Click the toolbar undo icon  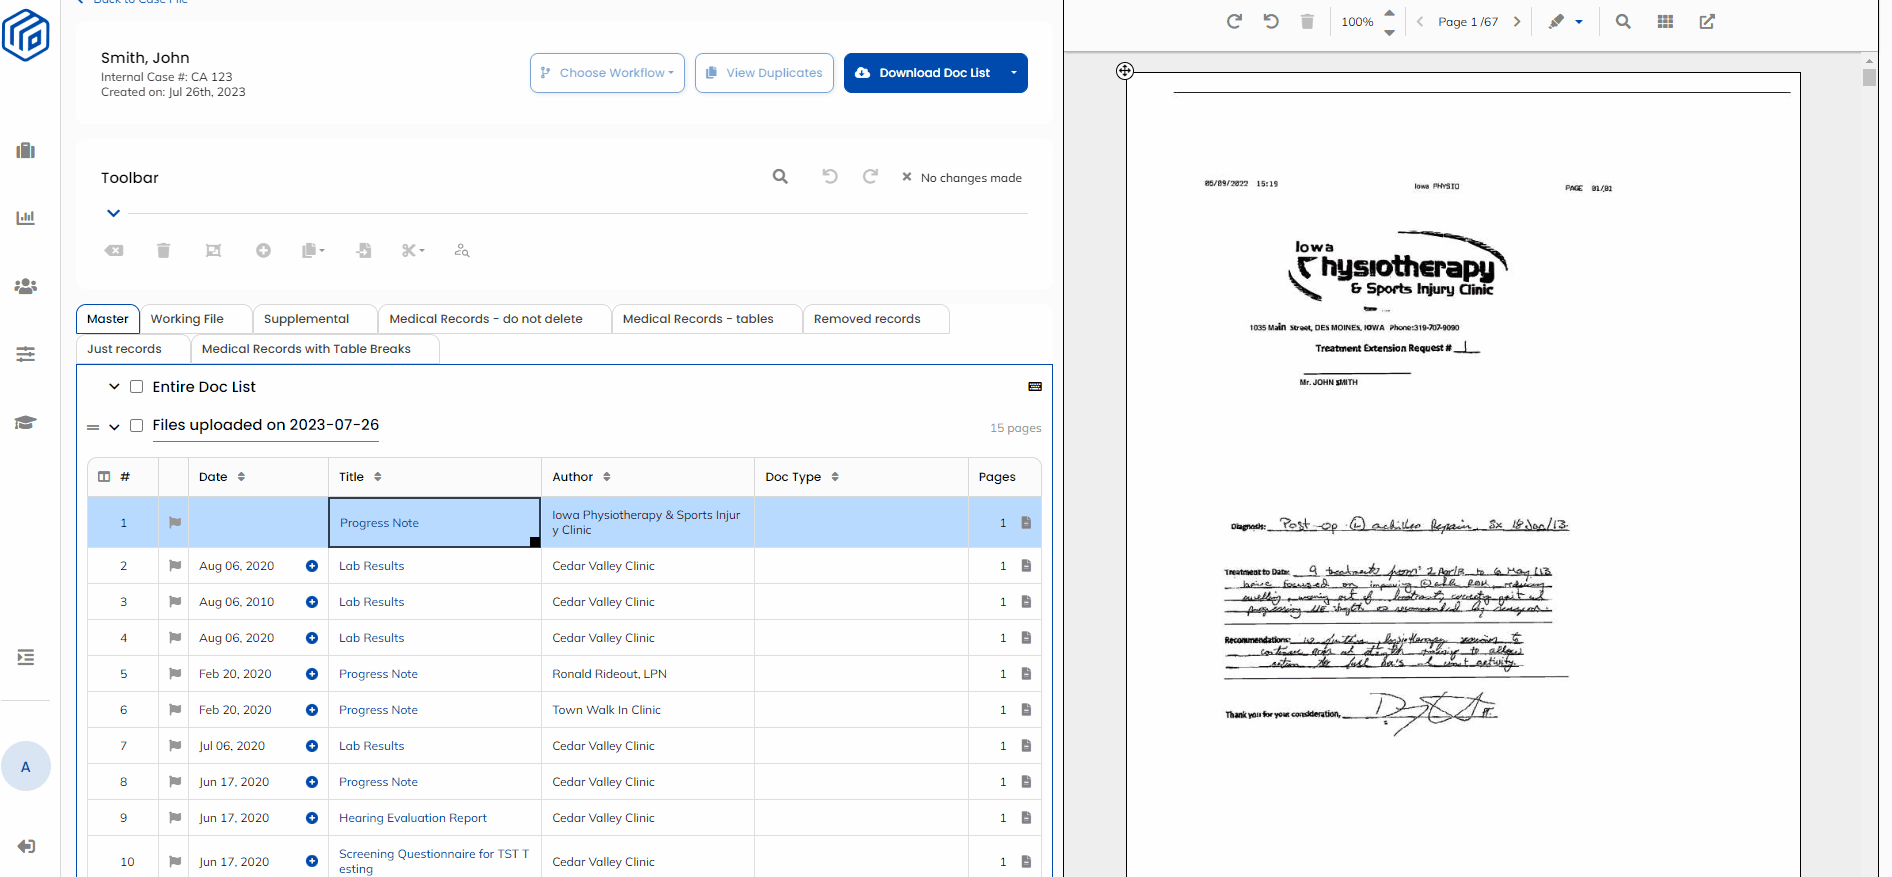pos(830,177)
